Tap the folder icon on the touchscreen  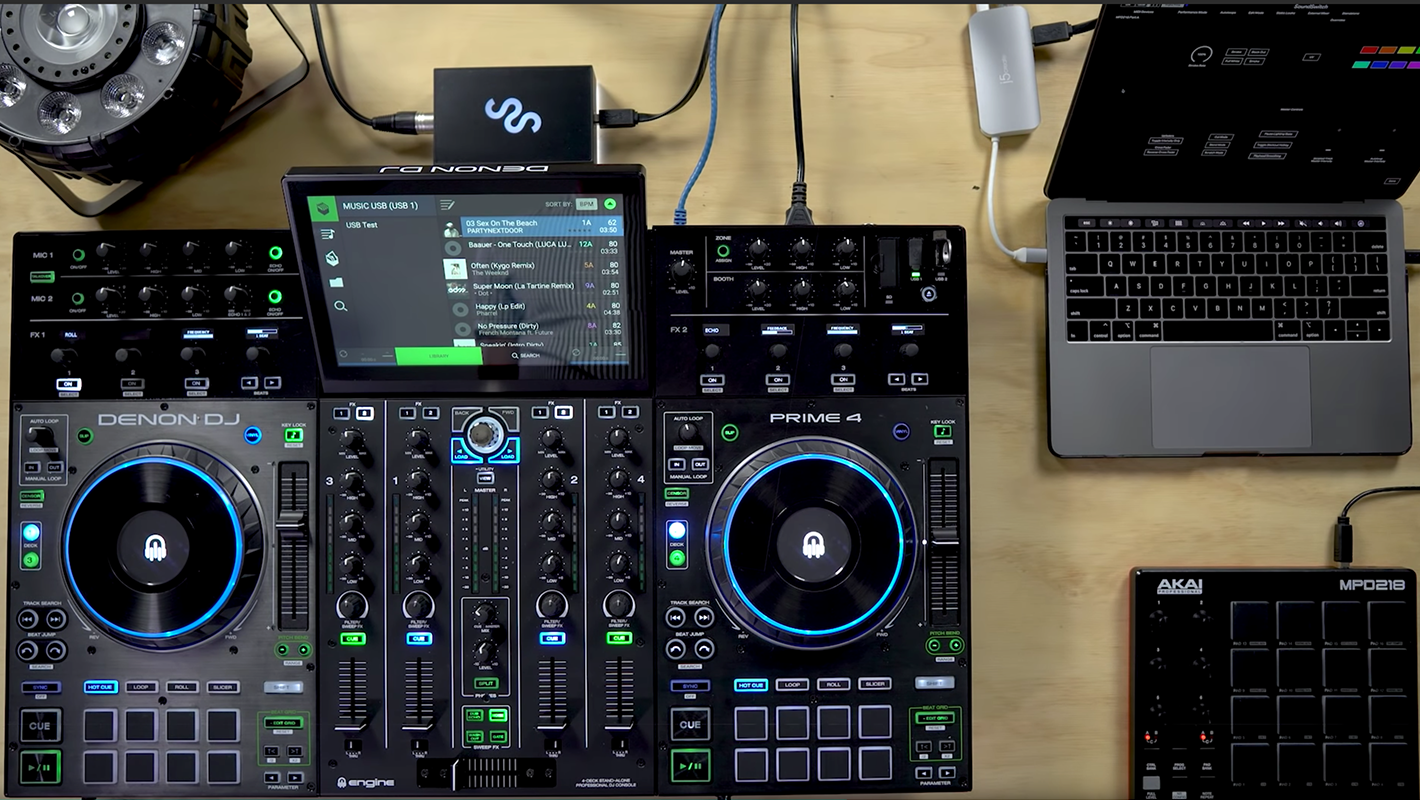[x=336, y=282]
